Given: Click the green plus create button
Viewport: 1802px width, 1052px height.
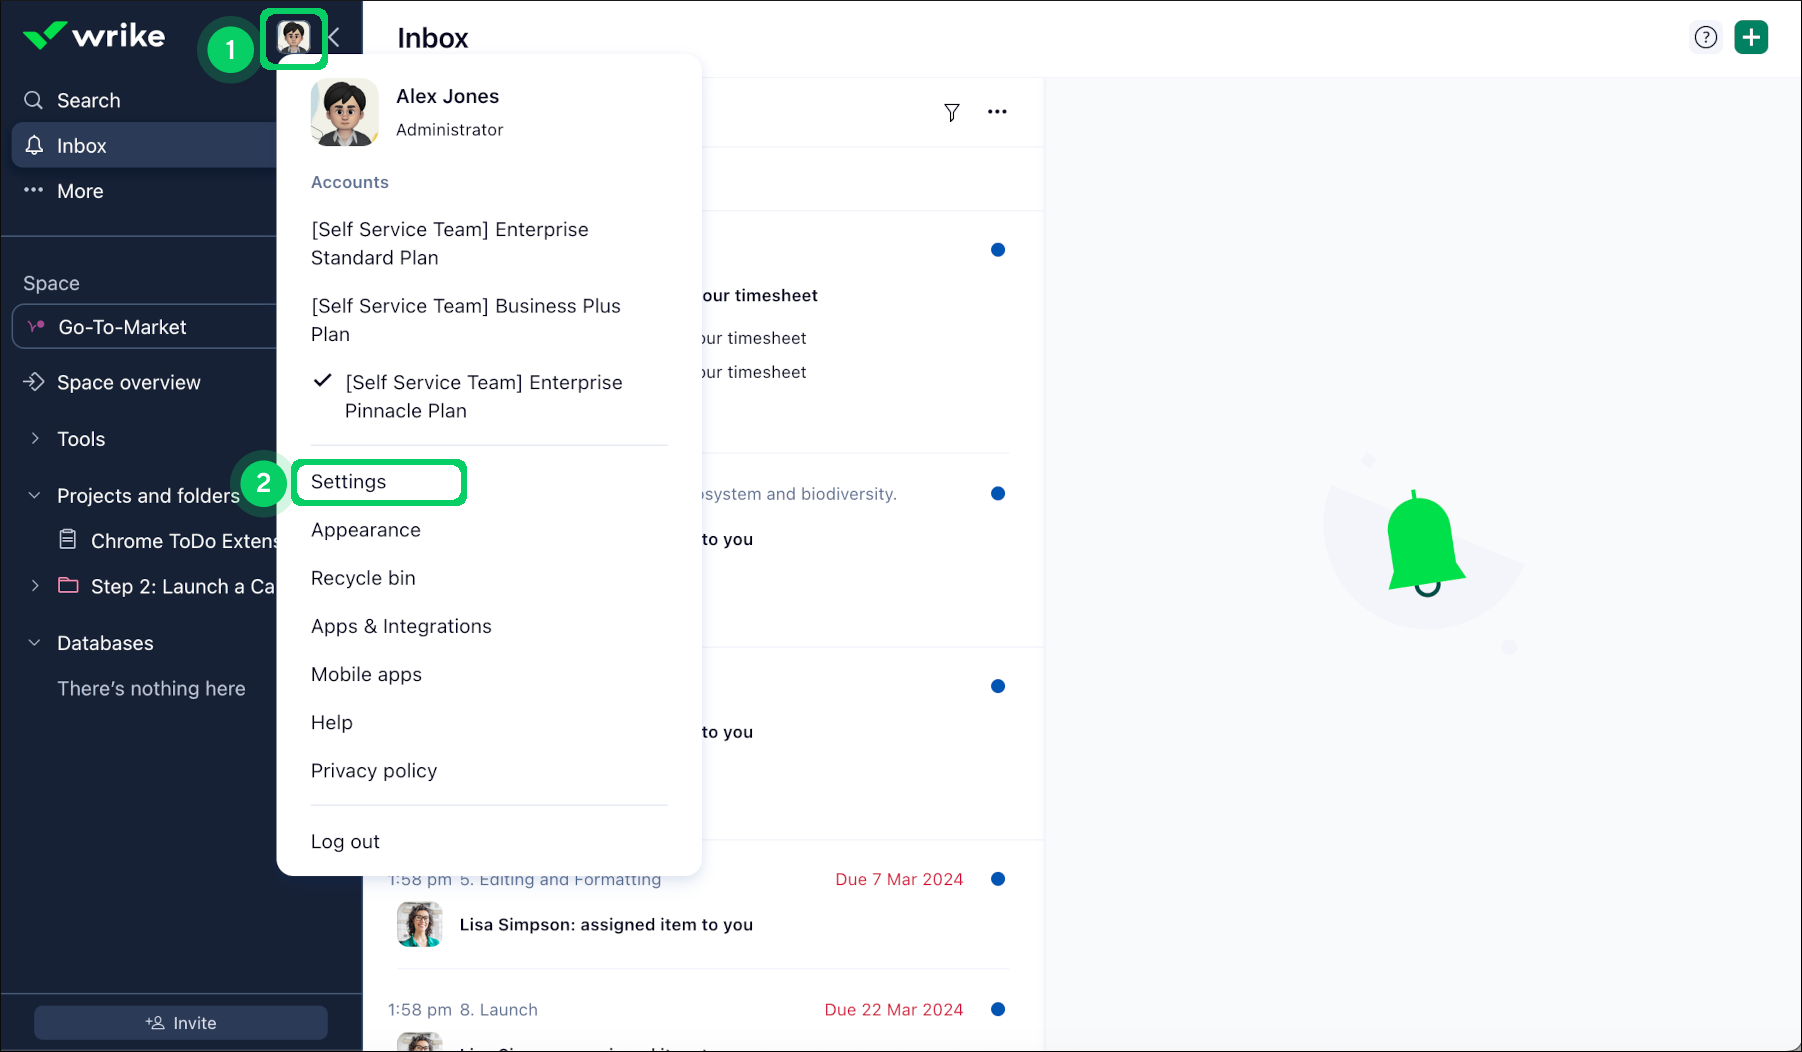Looking at the screenshot, I should pyautogui.click(x=1750, y=38).
